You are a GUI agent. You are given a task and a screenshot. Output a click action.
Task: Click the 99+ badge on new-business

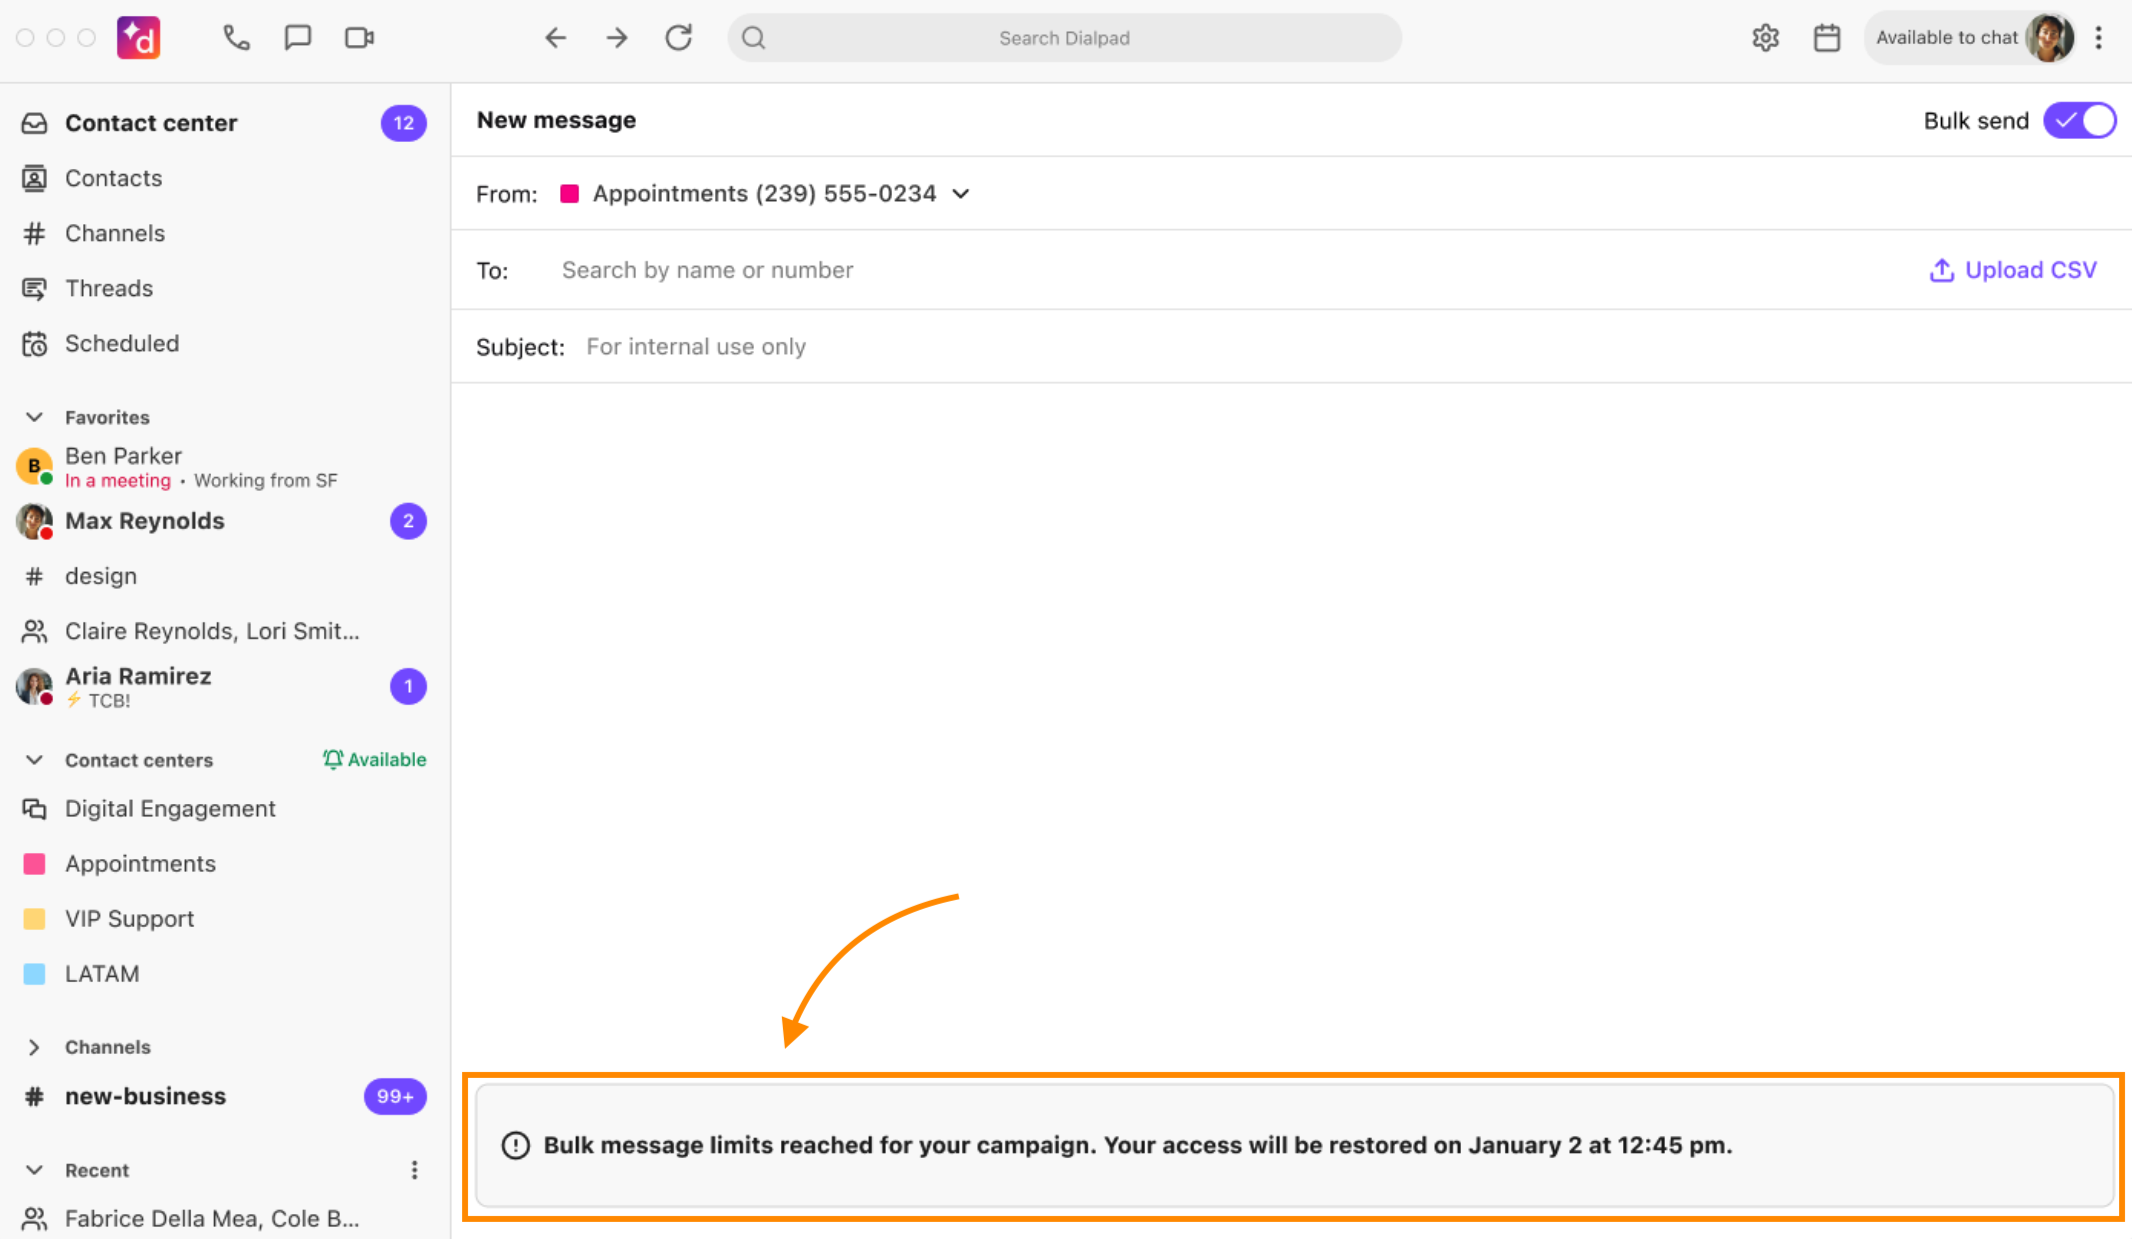(395, 1096)
